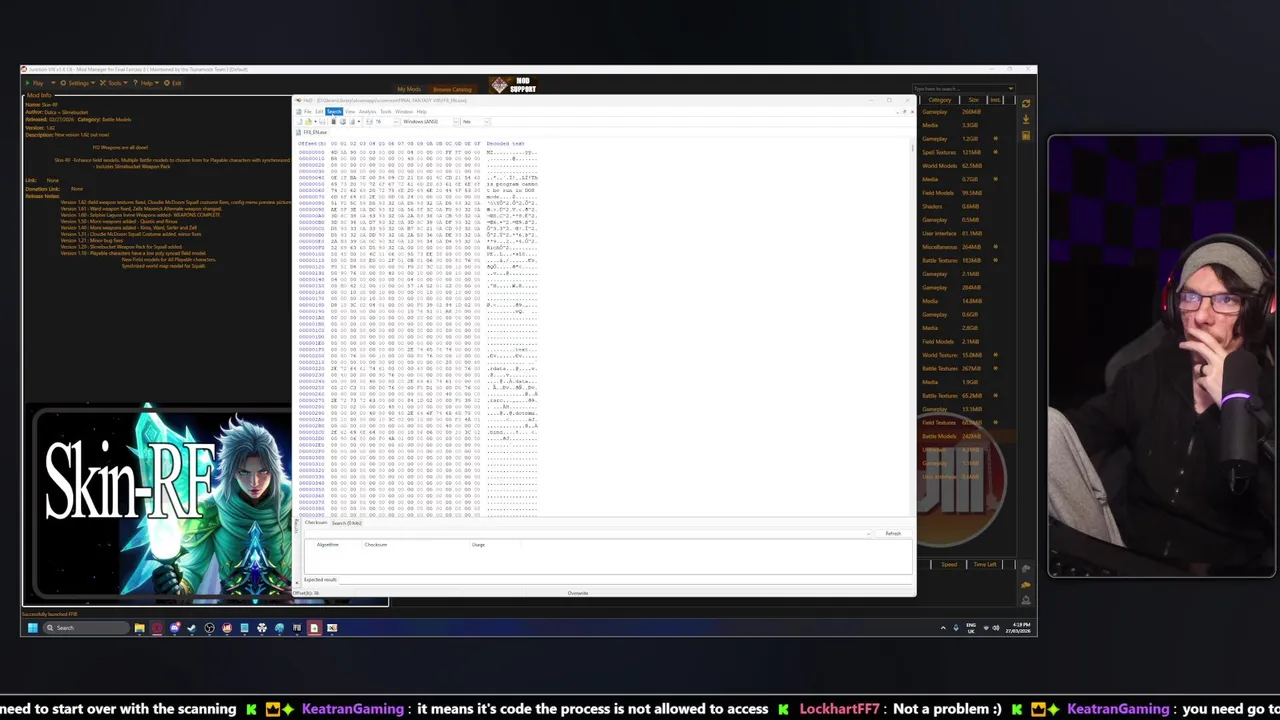1280x720 pixels.
Task: Sort by the Category column header
Action: [x=940, y=100]
